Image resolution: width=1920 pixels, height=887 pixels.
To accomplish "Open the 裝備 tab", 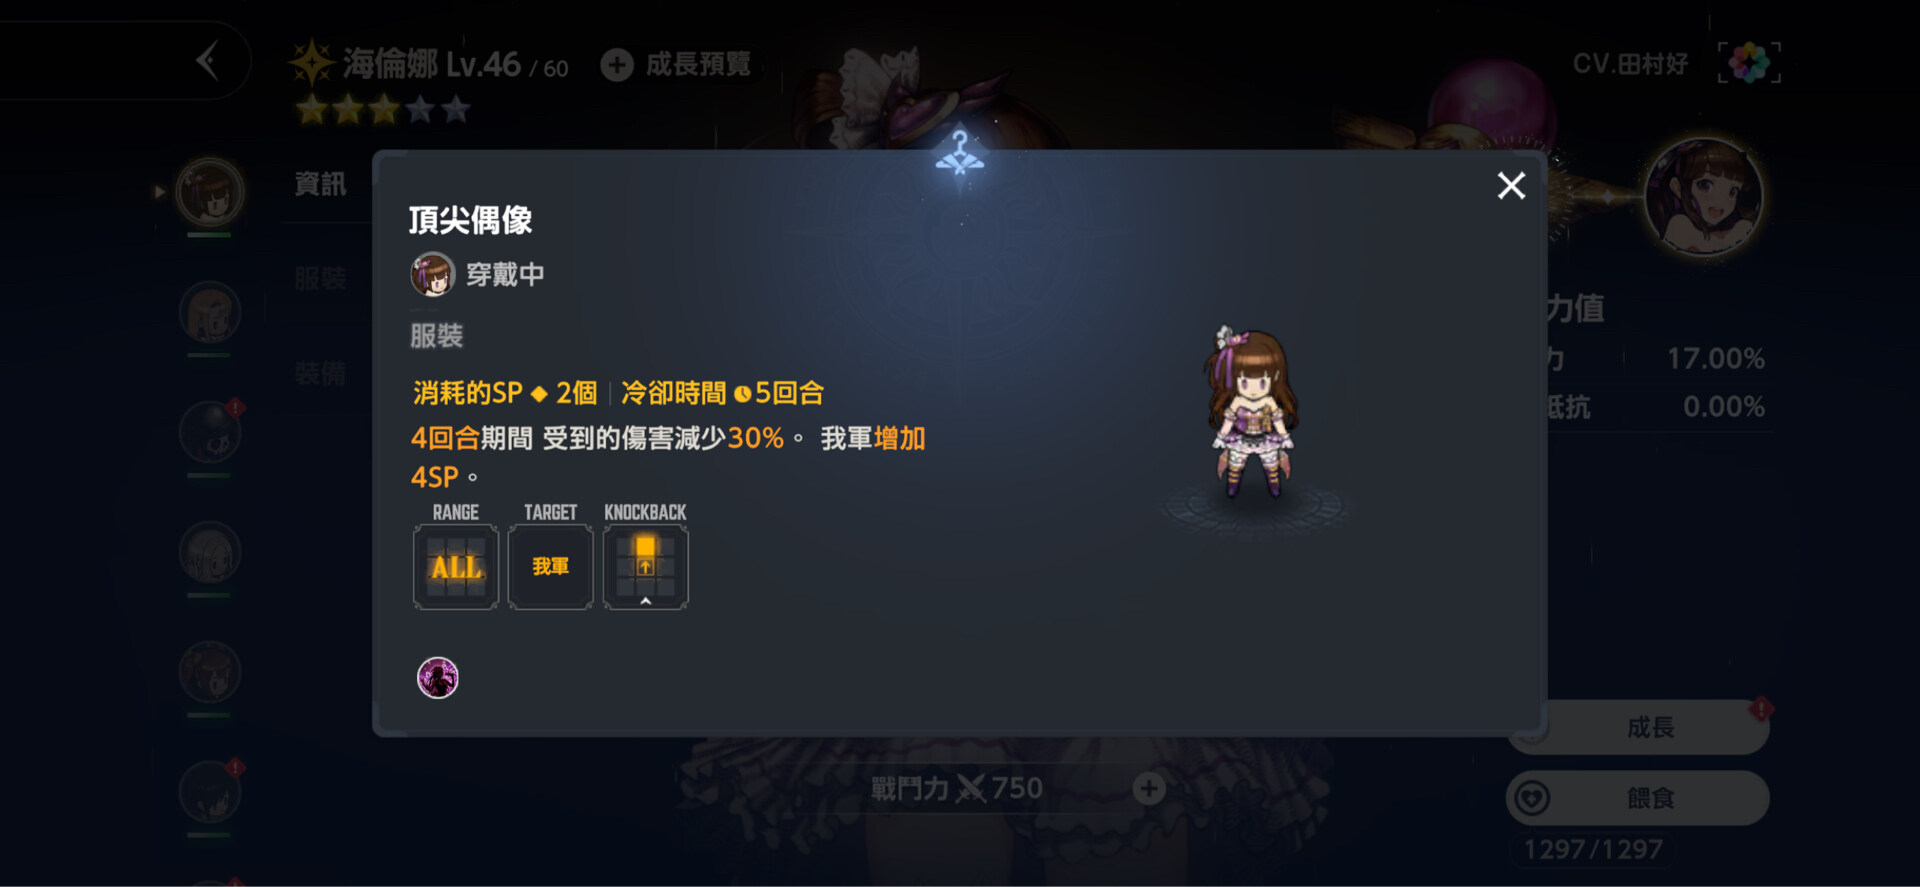I will point(320,374).
